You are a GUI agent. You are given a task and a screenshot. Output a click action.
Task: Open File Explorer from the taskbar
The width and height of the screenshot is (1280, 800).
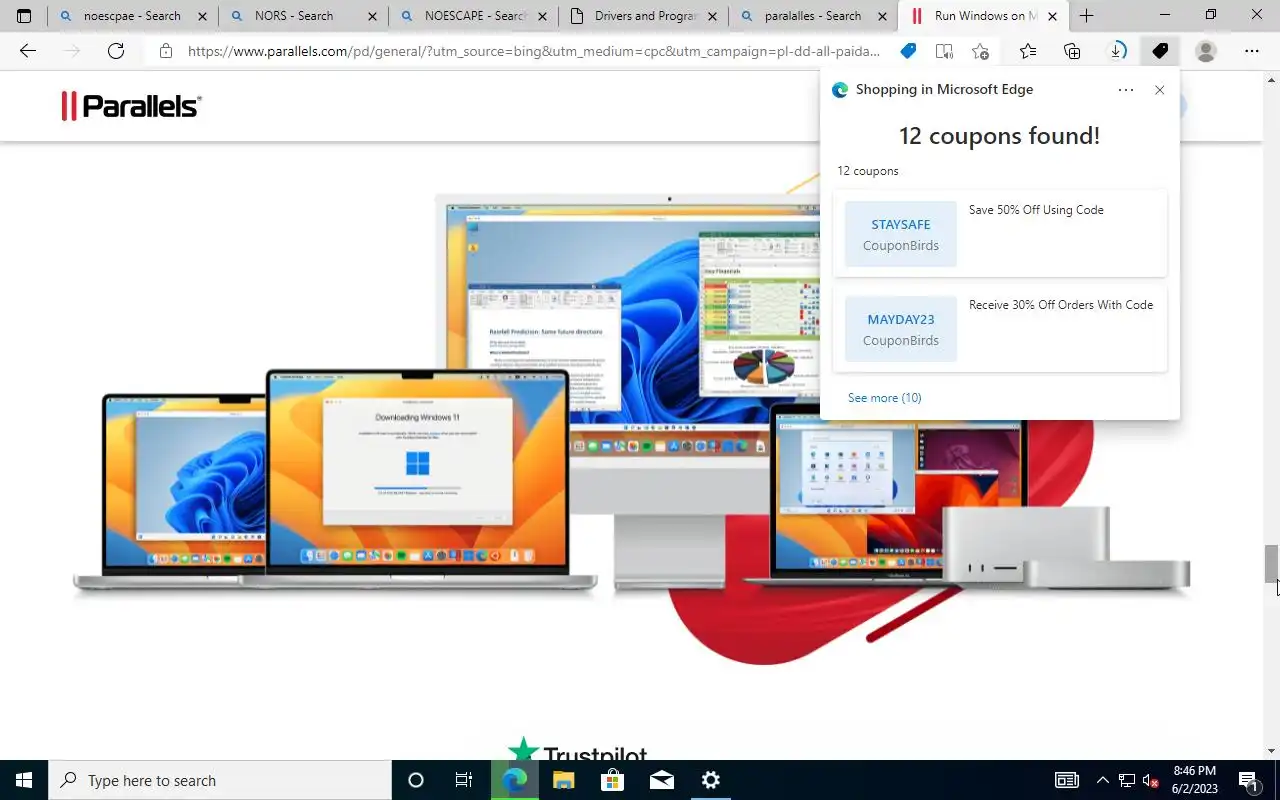tap(564, 780)
